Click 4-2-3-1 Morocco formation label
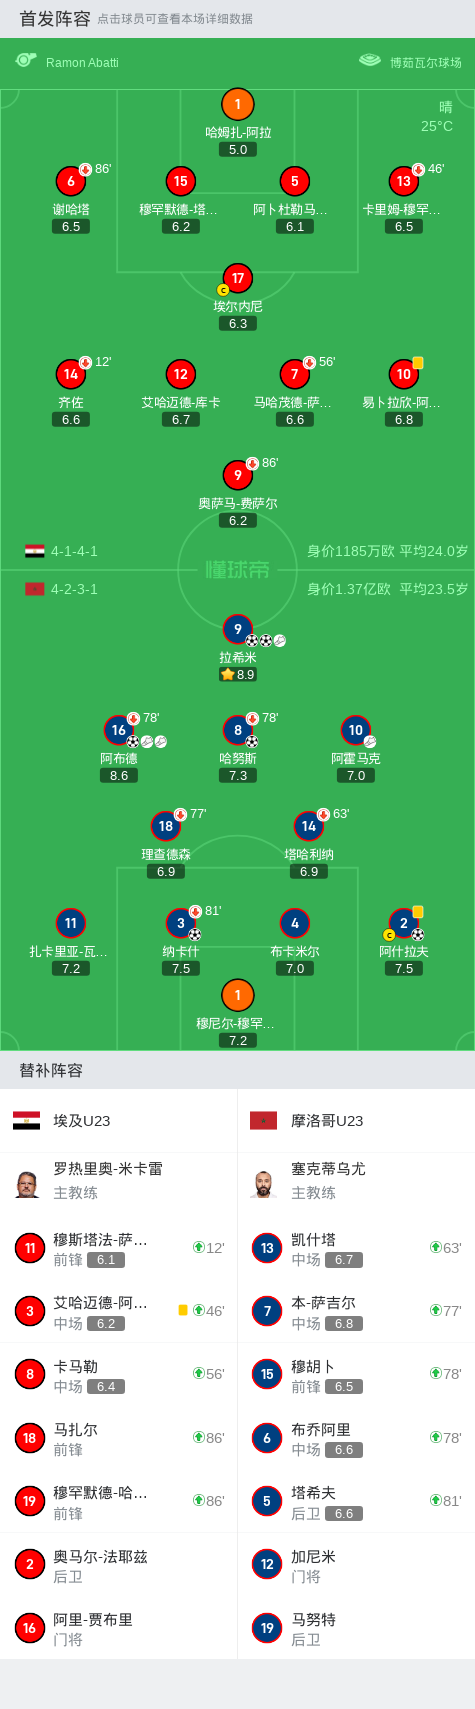Viewport: 475px width, 1709px height. (x=74, y=589)
